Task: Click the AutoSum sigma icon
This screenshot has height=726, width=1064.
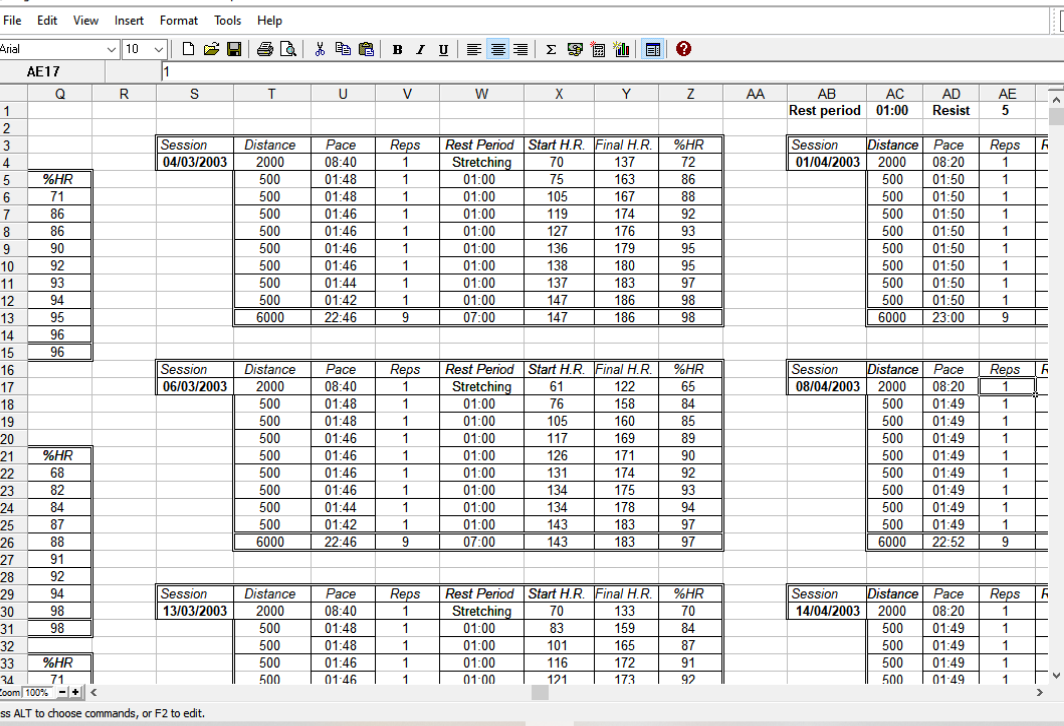Action: tap(551, 49)
